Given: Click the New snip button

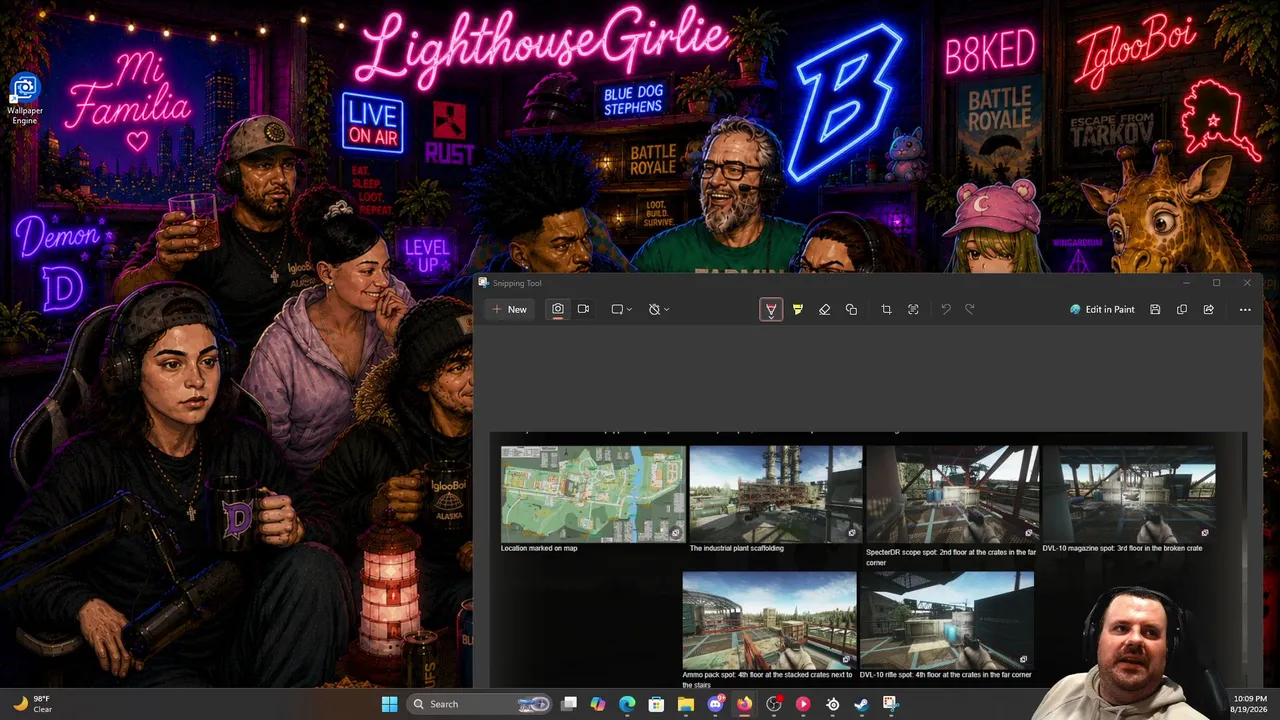Looking at the screenshot, I should pyautogui.click(x=509, y=310).
